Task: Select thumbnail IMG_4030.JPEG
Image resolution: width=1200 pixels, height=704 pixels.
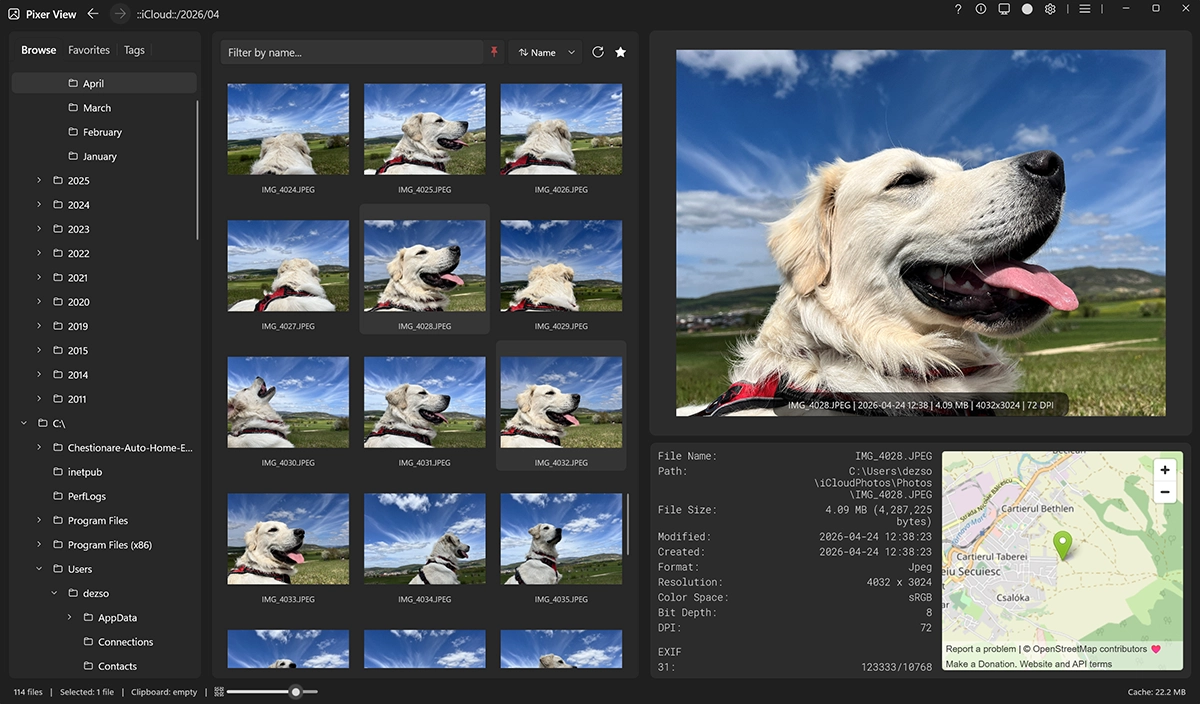Action: pos(288,402)
